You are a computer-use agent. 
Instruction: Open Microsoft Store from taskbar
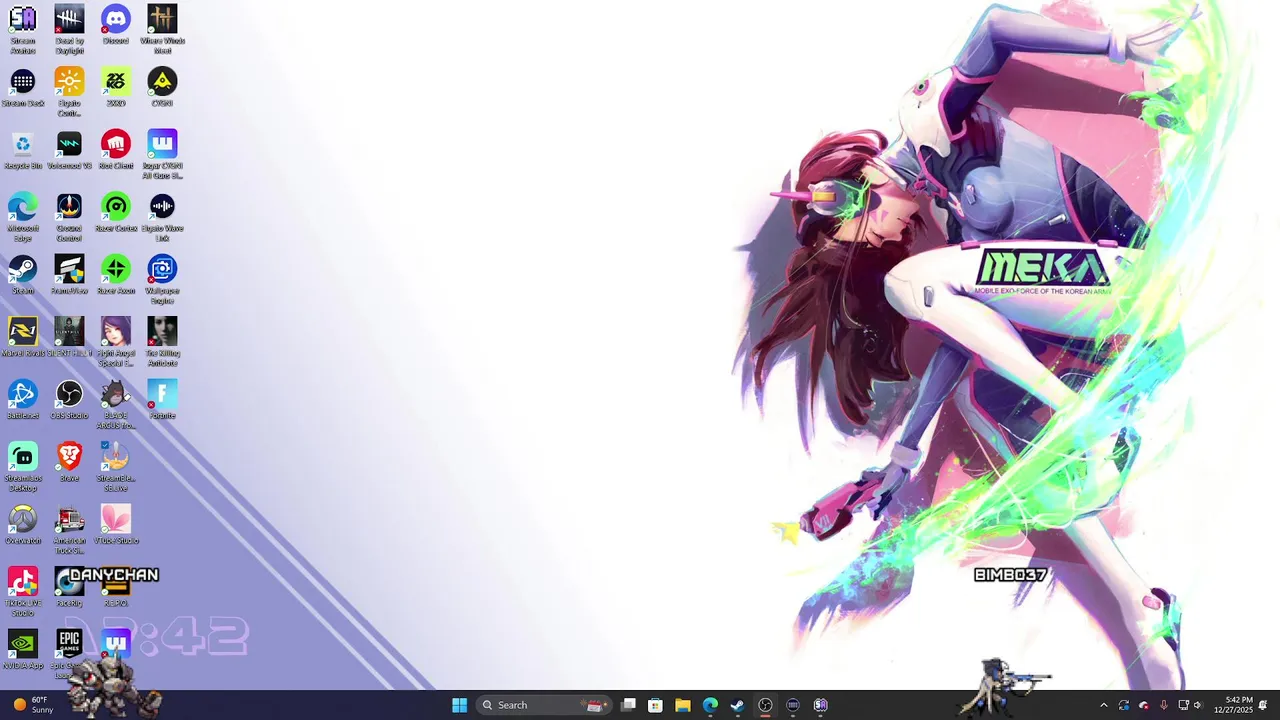[x=655, y=705]
